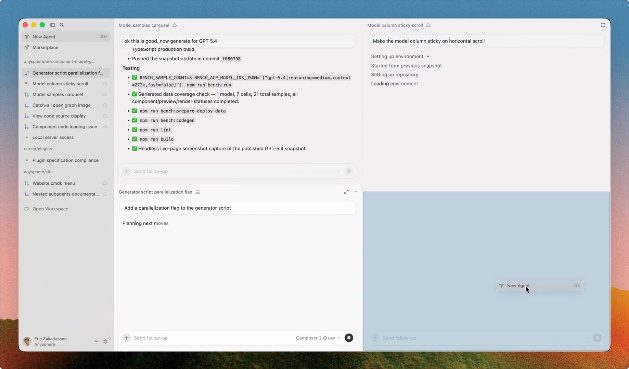Open the Local server access chat
The image size is (629, 369).
click(66, 138)
